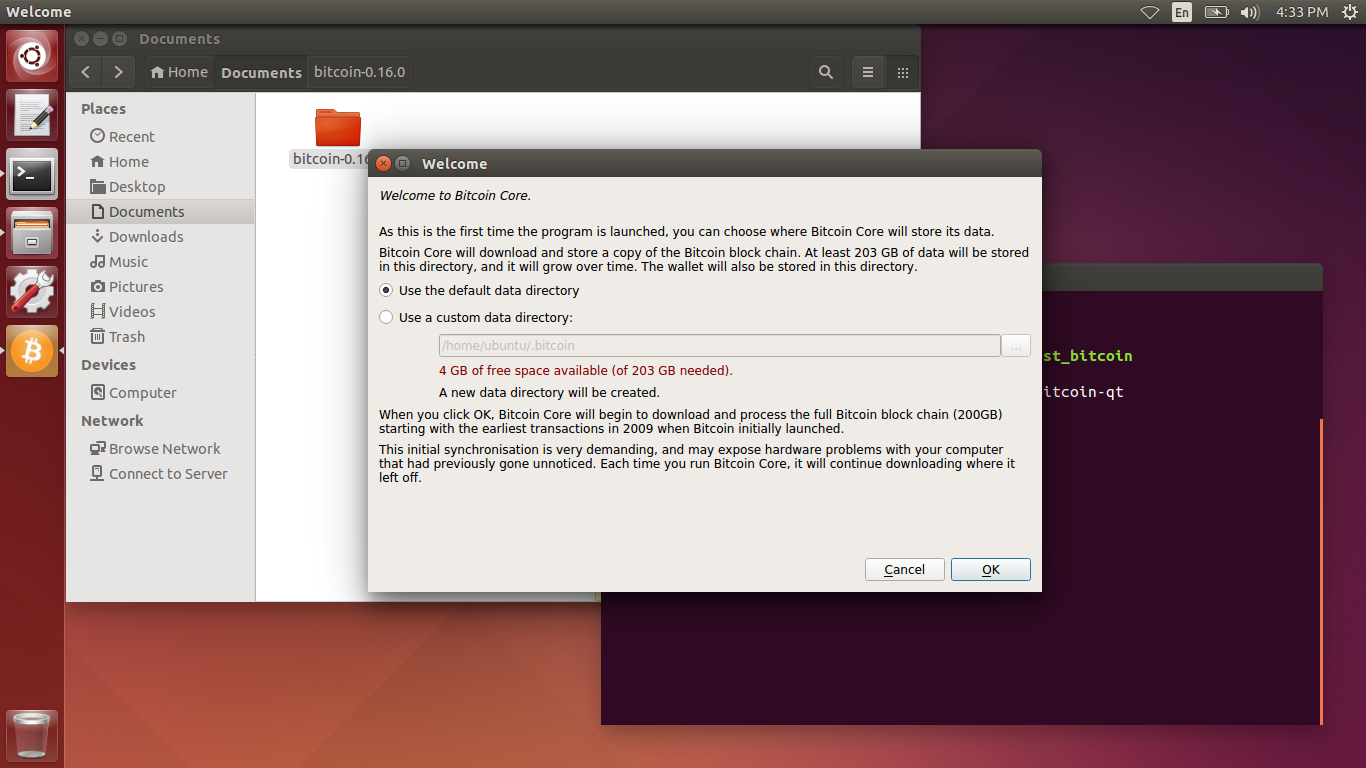The image size is (1366, 768).
Task: Click the 'Welcome to Bitcoin Core.' heading
Action: pos(455,195)
